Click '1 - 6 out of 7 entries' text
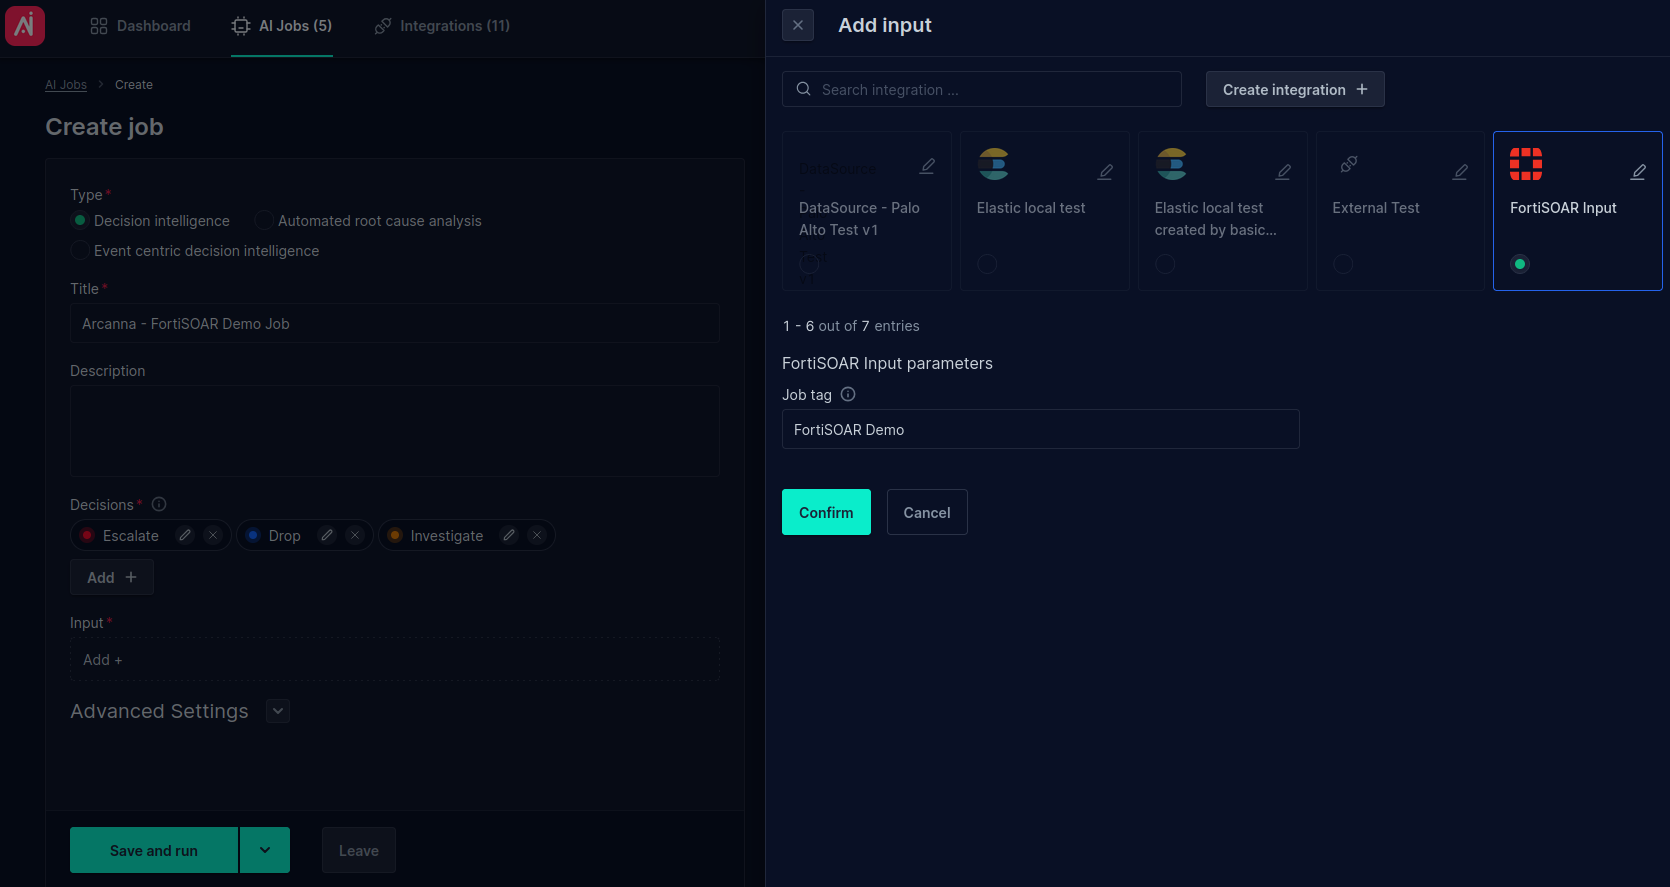 pos(851,326)
